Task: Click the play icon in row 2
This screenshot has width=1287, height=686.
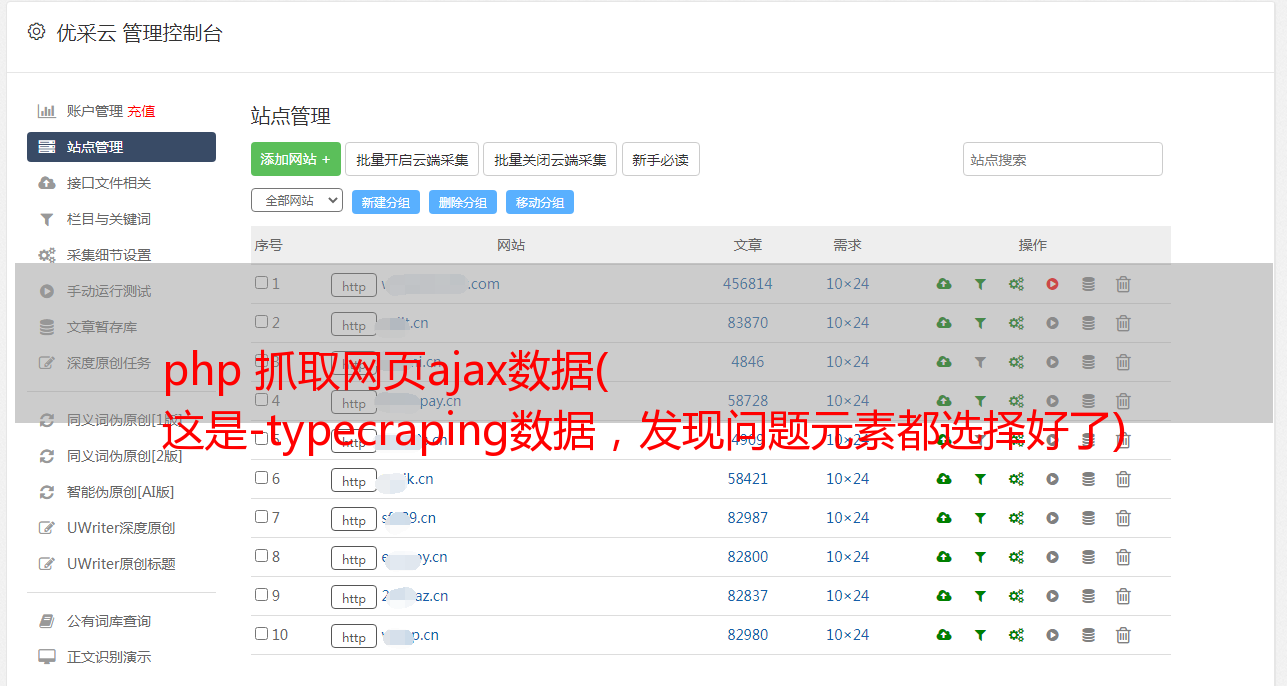Action: coord(1052,323)
